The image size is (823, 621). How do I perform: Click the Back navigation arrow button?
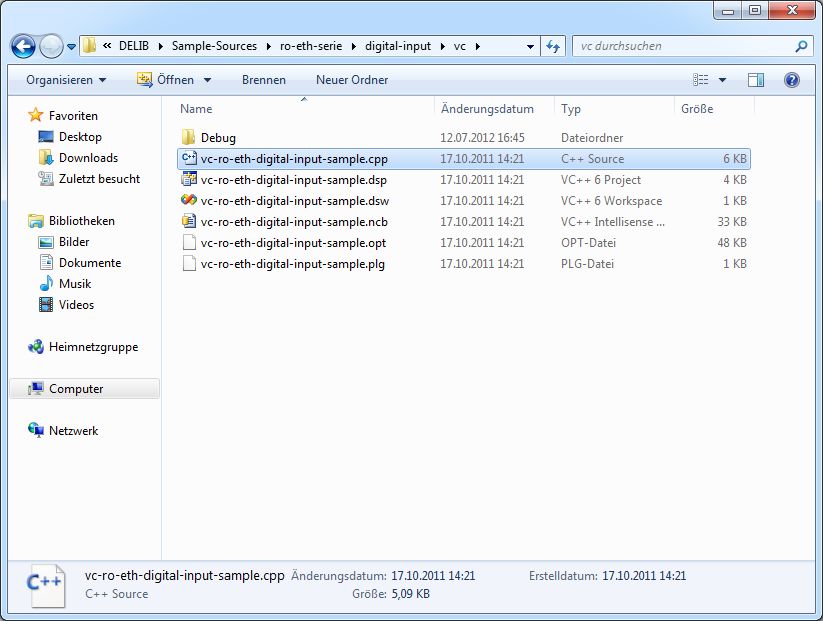coord(23,46)
